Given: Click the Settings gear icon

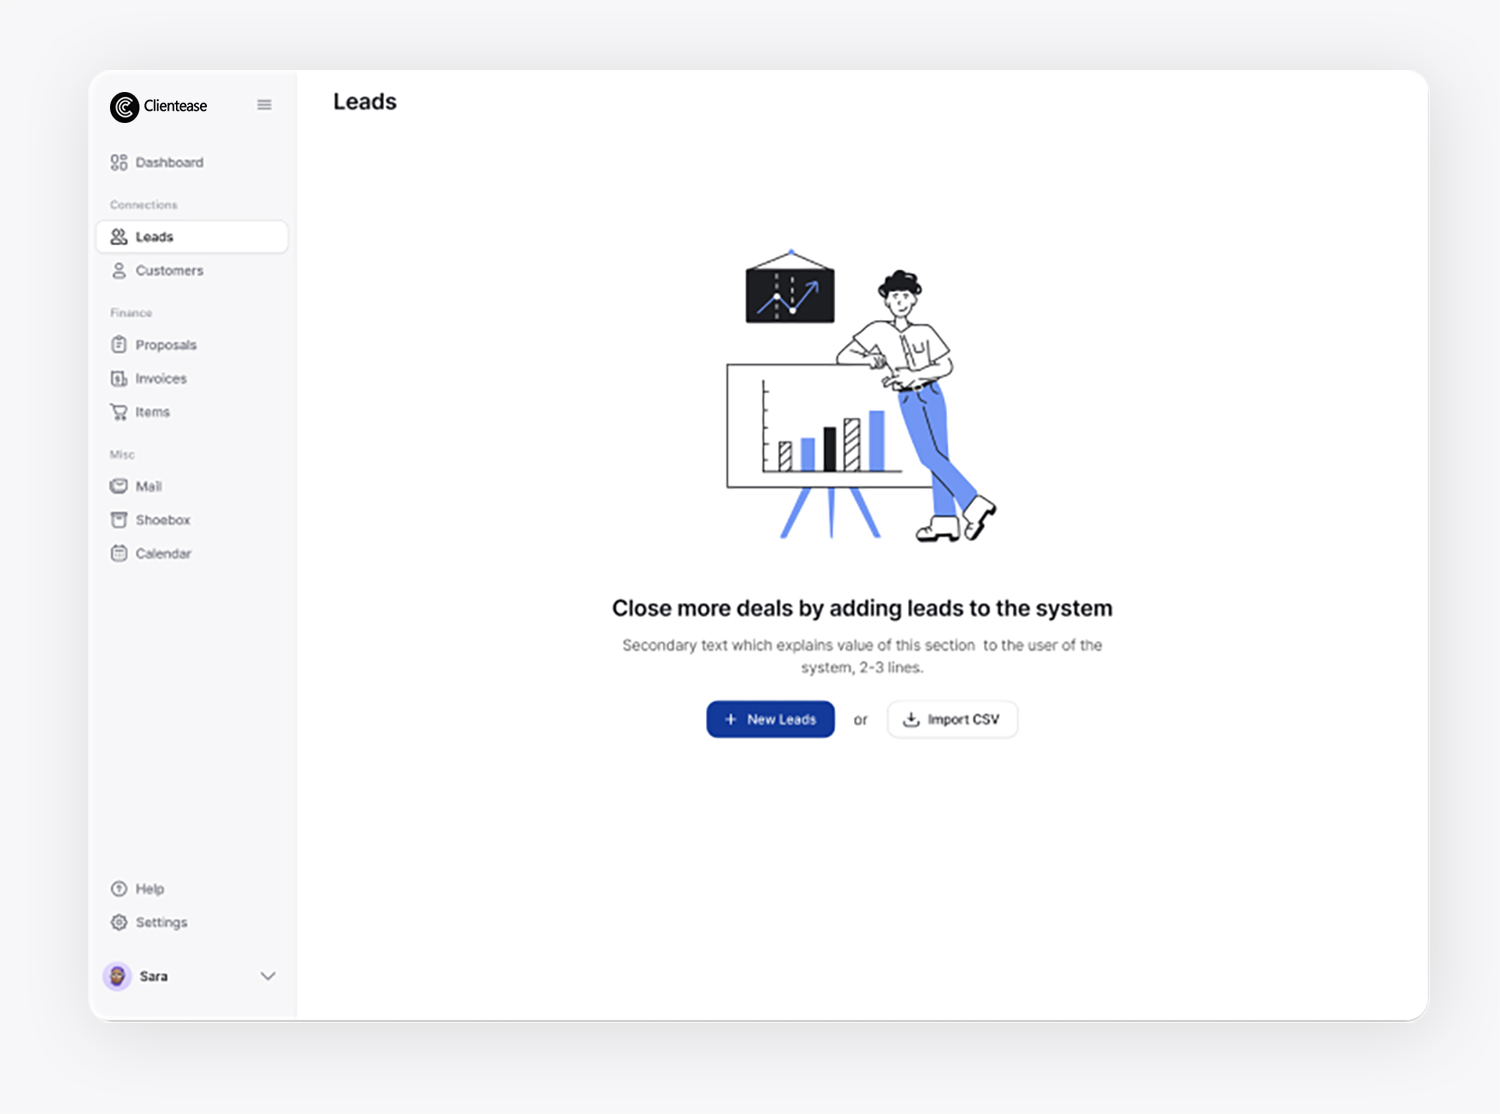Looking at the screenshot, I should (119, 922).
